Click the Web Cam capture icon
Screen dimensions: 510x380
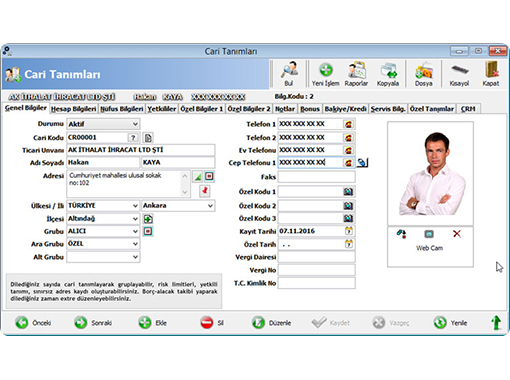pyautogui.click(x=429, y=234)
